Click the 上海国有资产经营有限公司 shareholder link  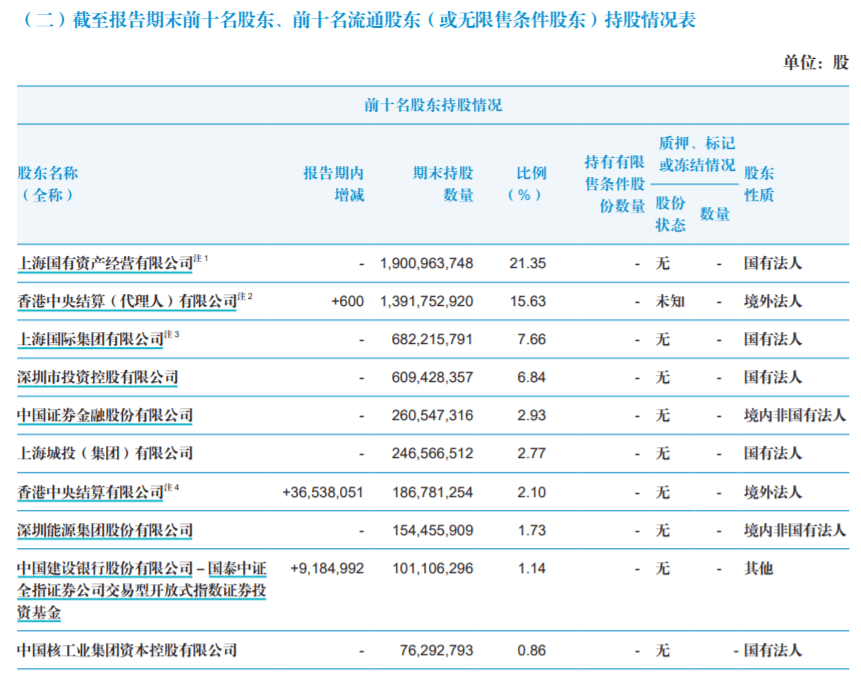tap(105, 264)
